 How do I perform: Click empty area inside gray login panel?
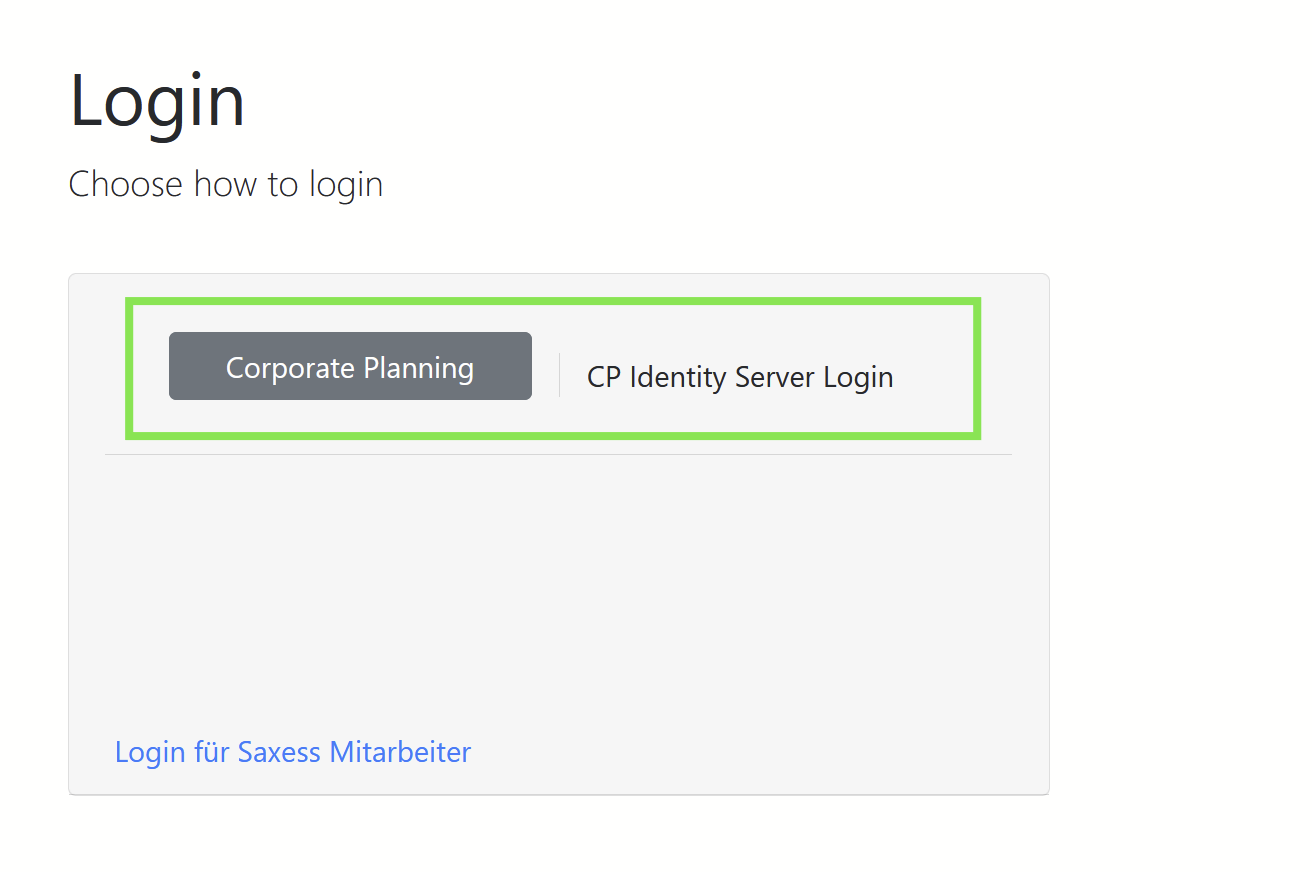coord(558,590)
